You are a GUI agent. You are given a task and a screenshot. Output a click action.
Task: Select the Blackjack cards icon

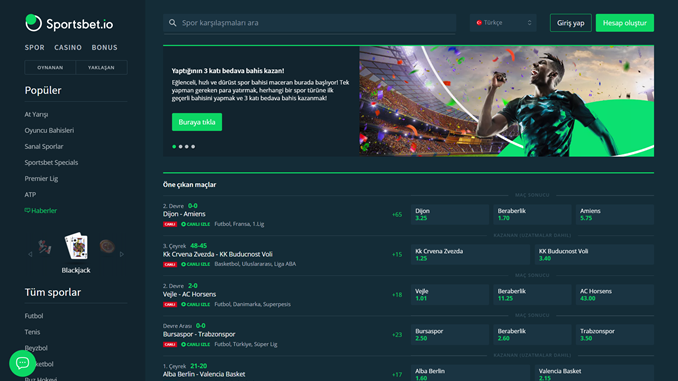[x=76, y=246]
